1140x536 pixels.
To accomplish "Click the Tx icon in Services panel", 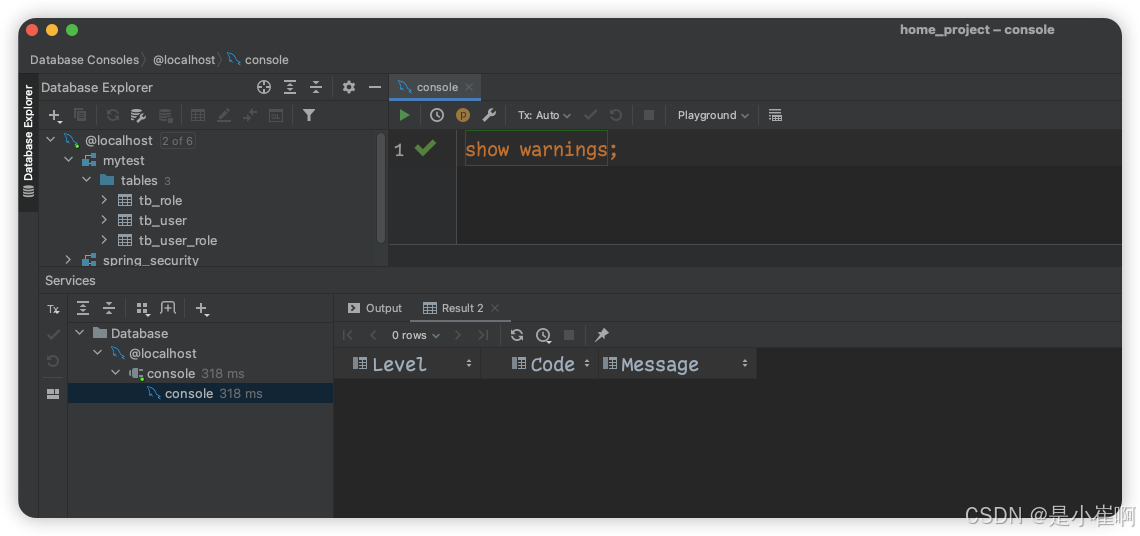I will click(x=53, y=309).
